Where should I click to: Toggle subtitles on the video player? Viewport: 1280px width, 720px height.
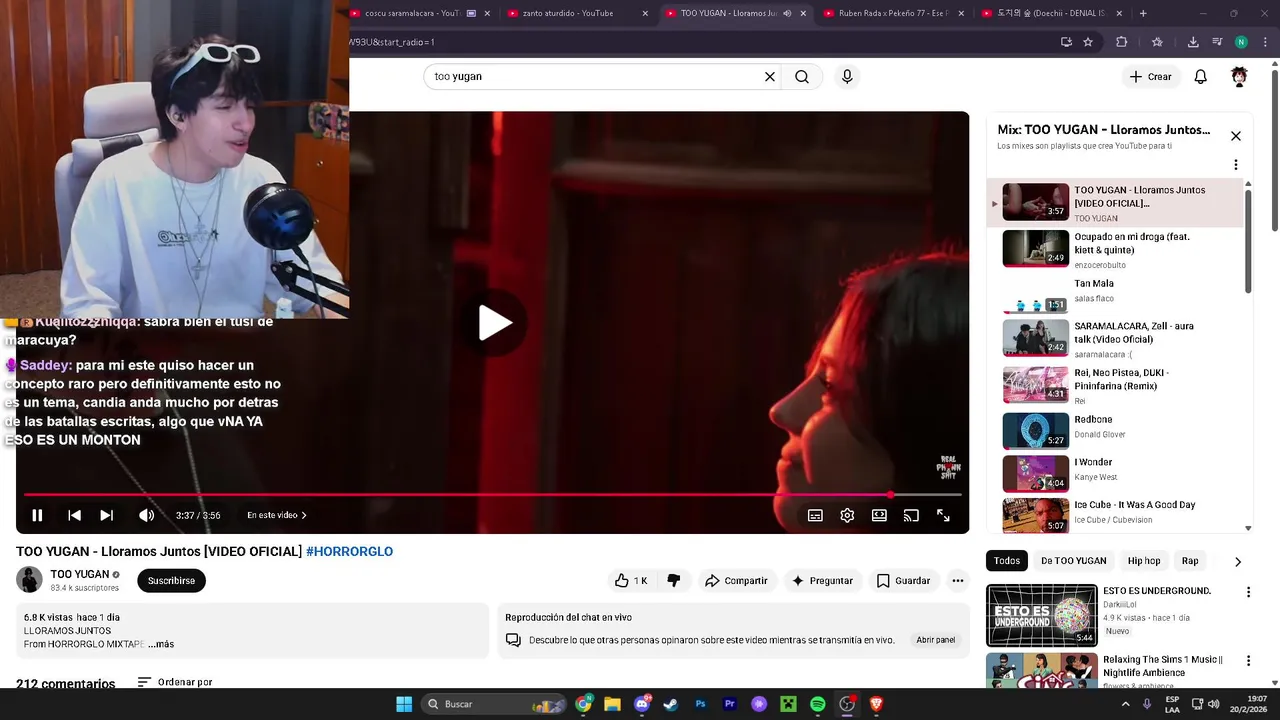[815, 515]
